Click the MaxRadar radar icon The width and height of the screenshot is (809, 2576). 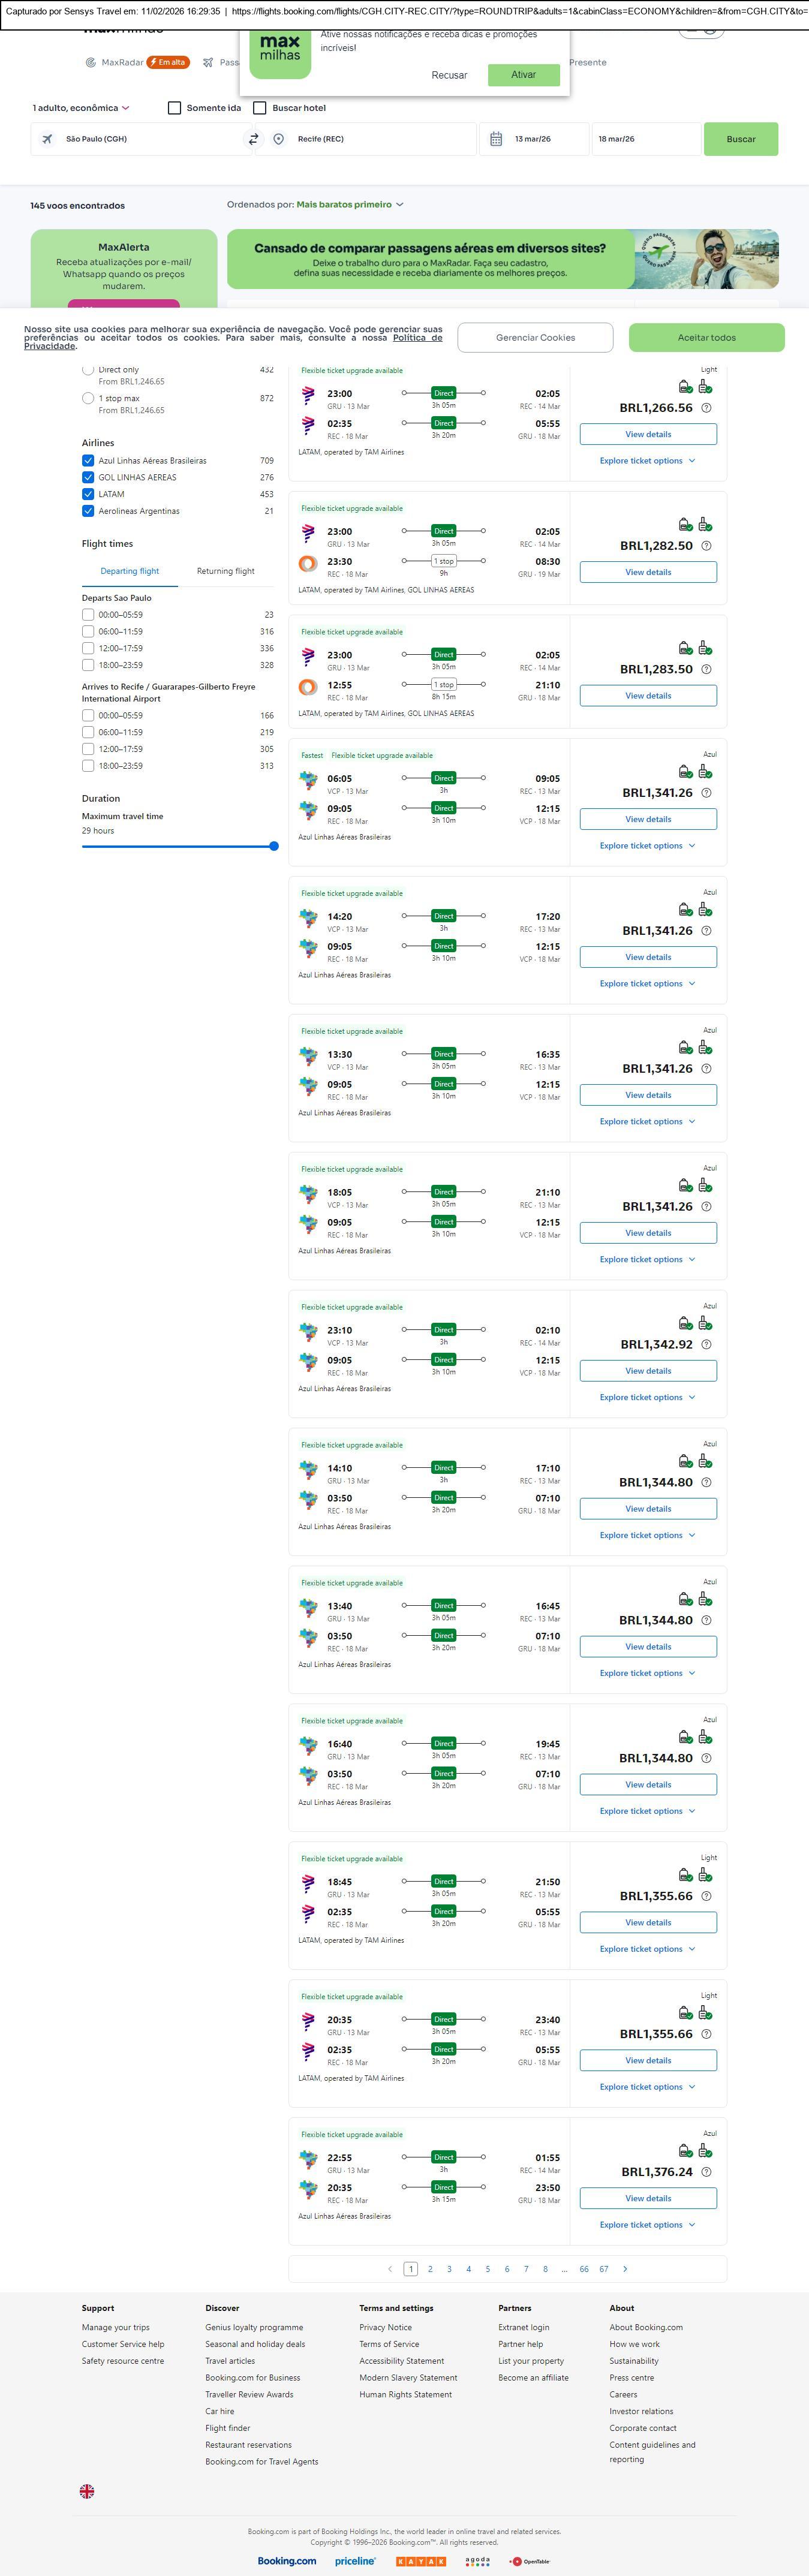point(91,62)
